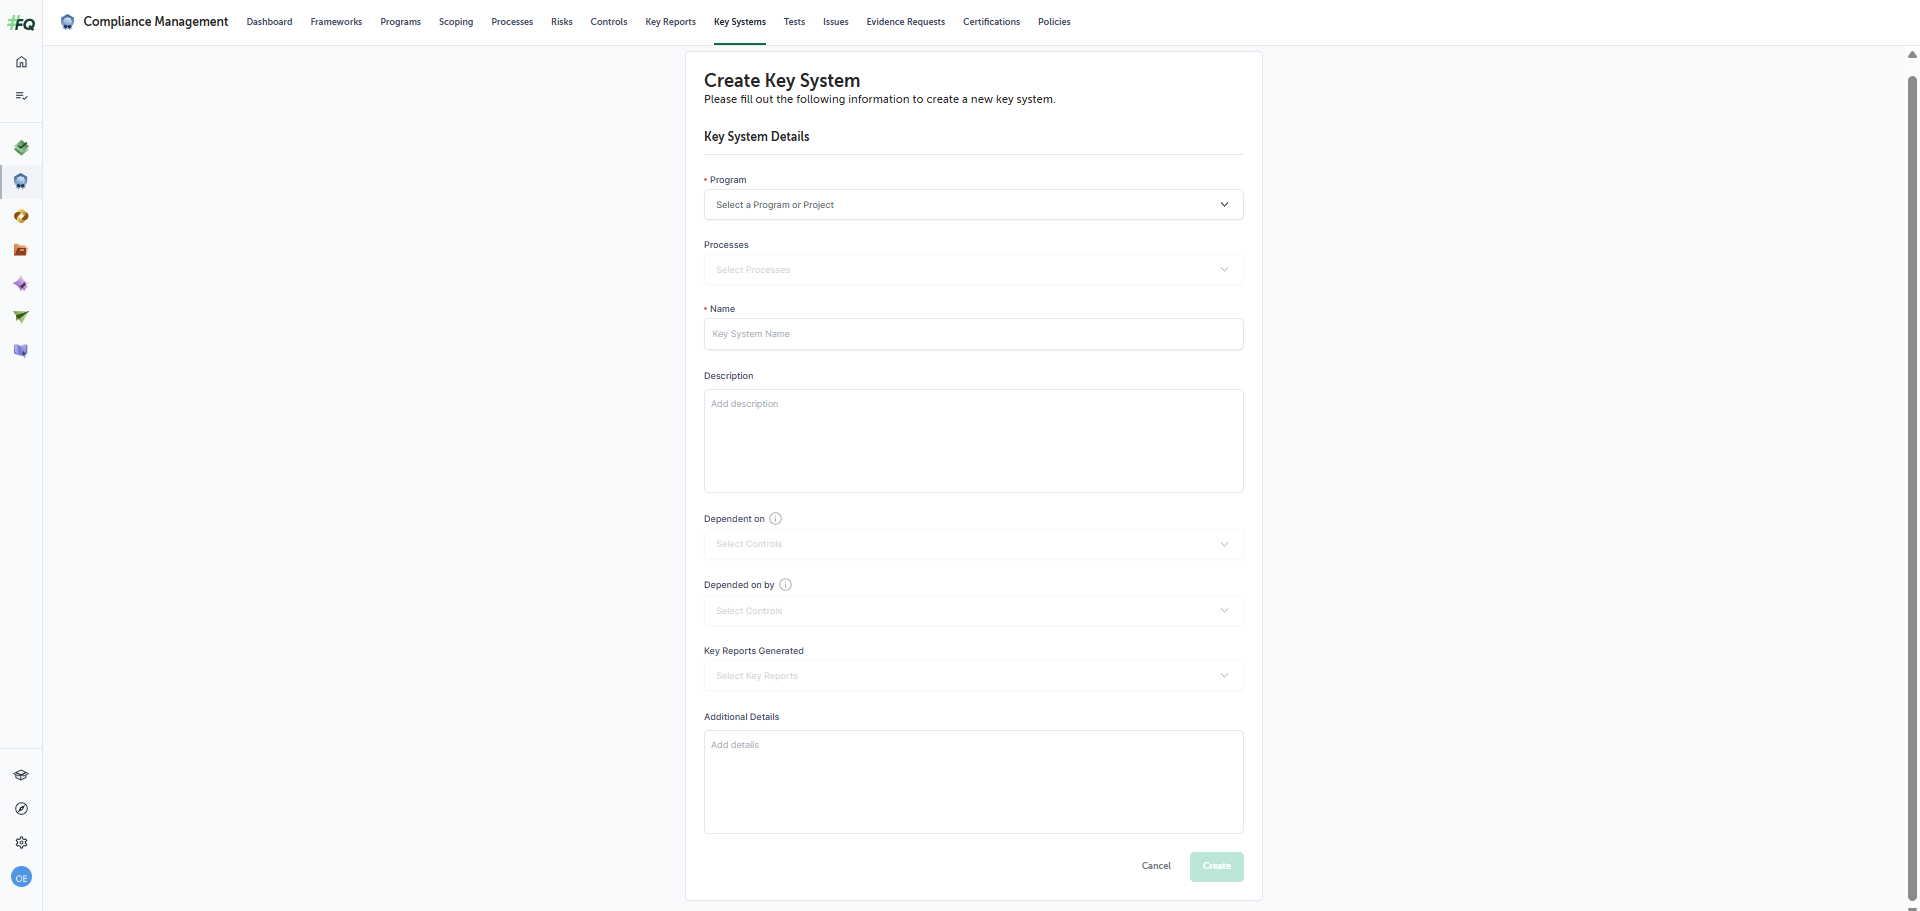Click info icon next to Dependent on

click(775, 519)
